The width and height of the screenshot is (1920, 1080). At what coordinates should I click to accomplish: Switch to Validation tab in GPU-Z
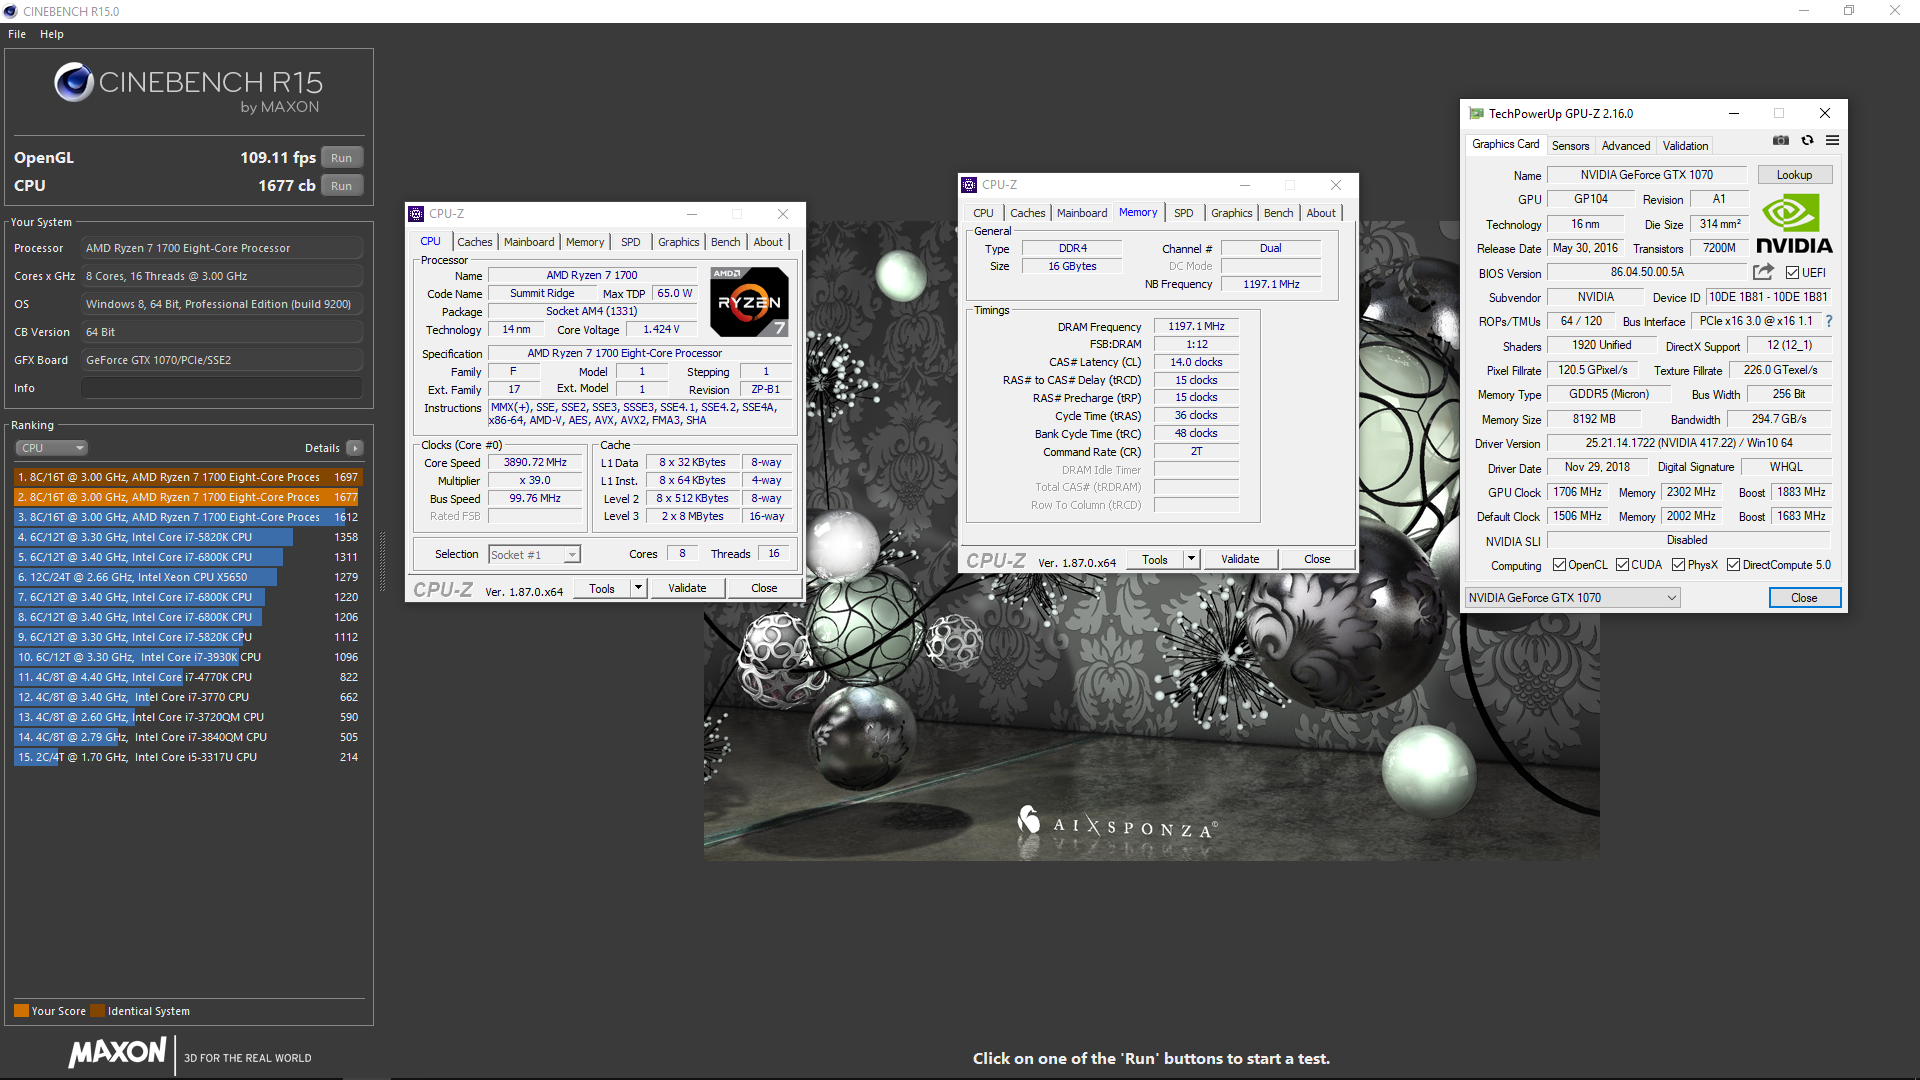[x=1685, y=146]
